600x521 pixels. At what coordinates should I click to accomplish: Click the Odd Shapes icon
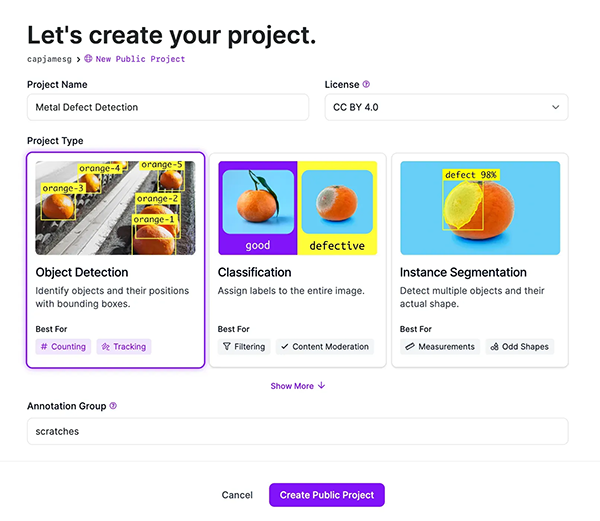[x=495, y=347]
